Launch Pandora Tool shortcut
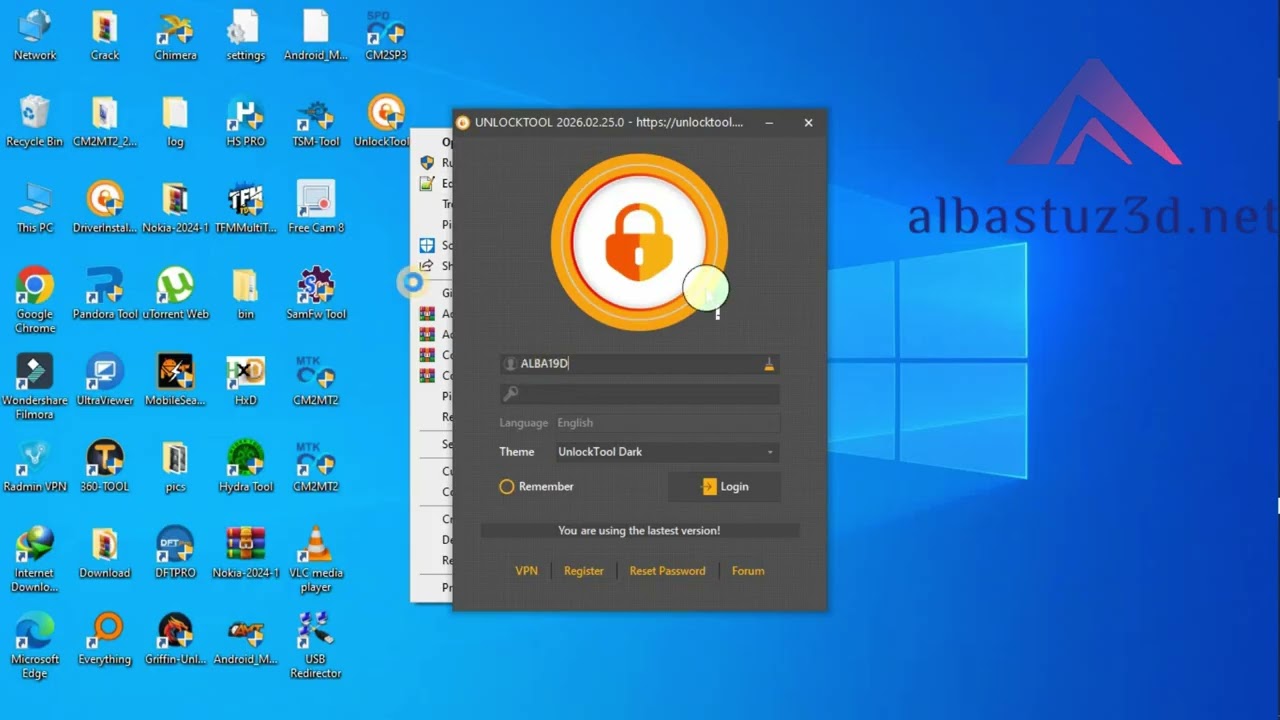The width and height of the screenshot is (1280, 720). point(105,293)
